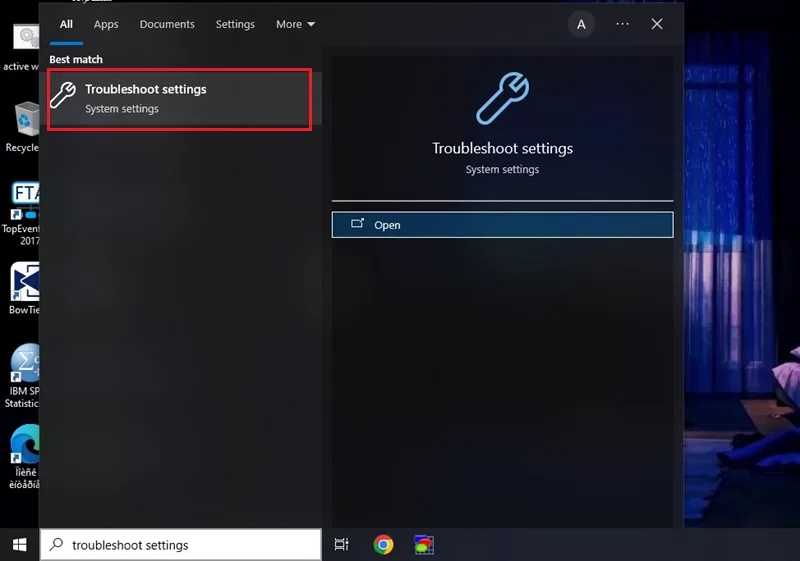800x561 pixels.
Task: Open the Troubleshoot settings best match result
Action: pos(180,99)
